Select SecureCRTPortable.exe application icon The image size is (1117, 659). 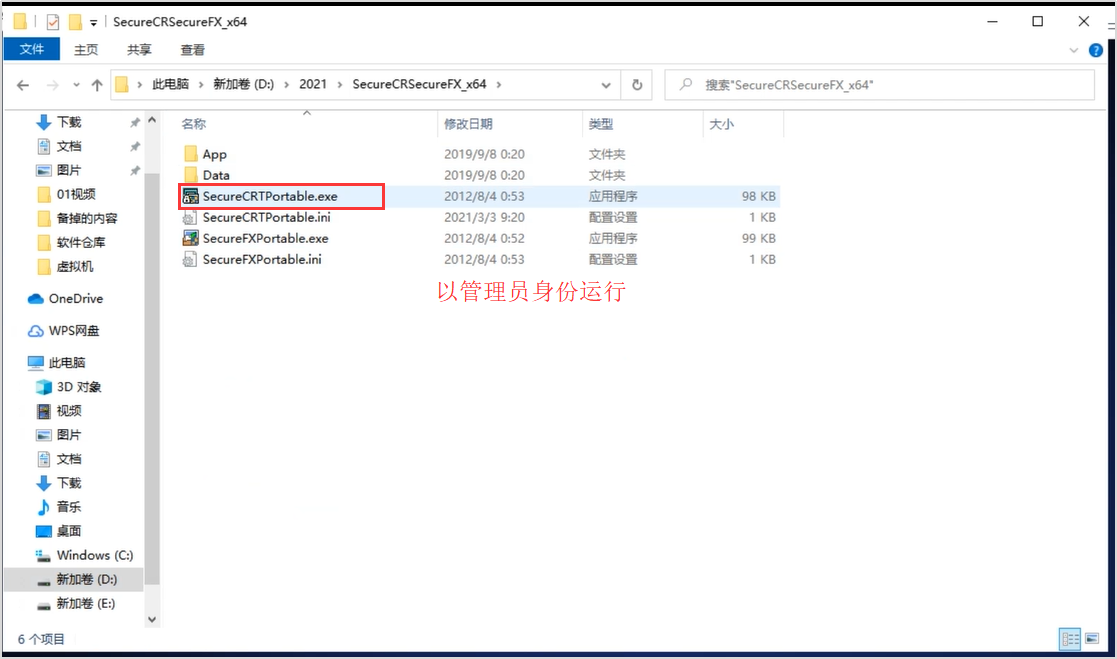coord(190,196)
